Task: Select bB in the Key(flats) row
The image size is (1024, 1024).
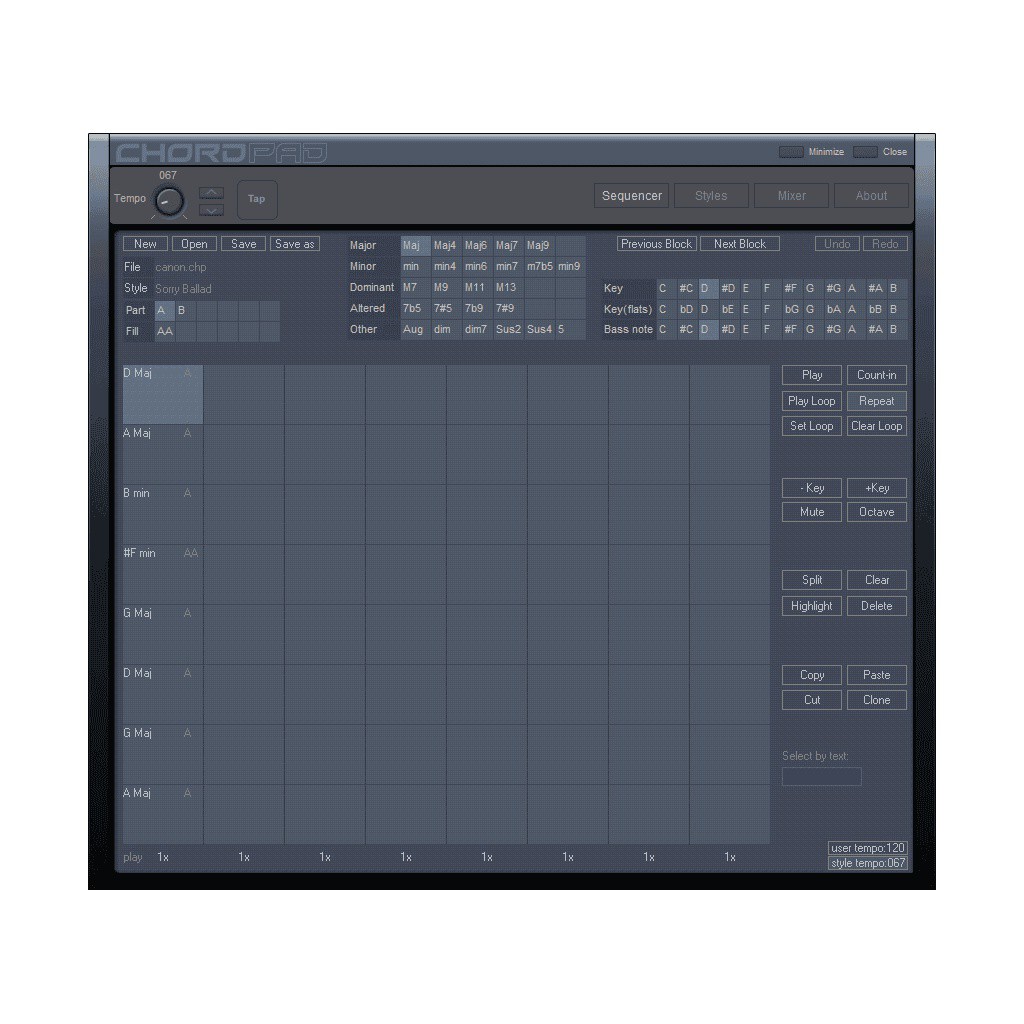Action: pos(876,309)
